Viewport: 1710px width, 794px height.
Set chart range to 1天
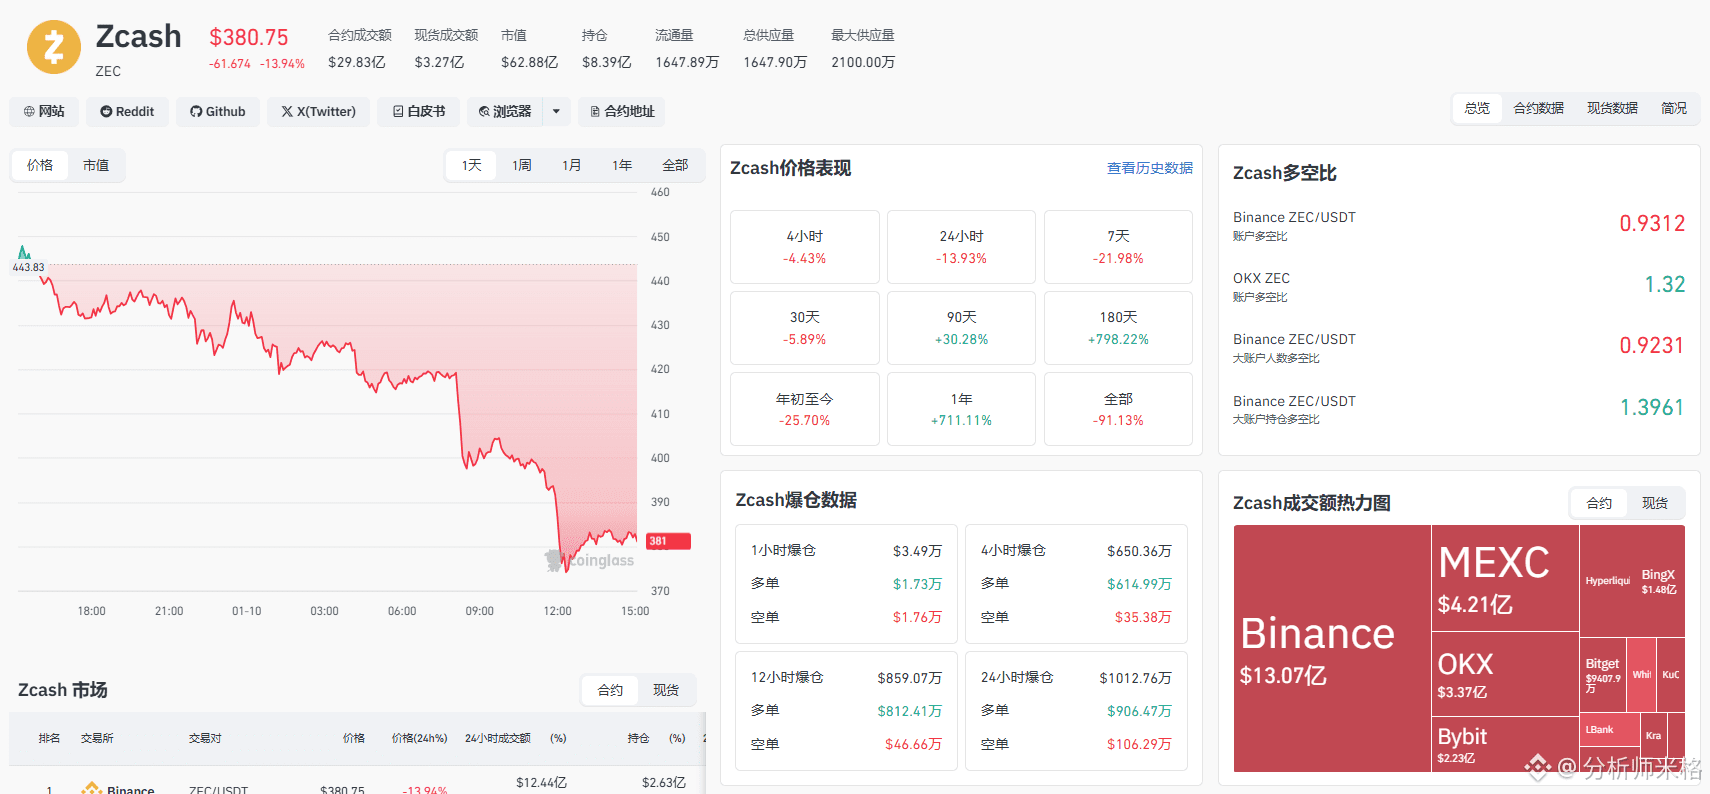coord(472,165)
